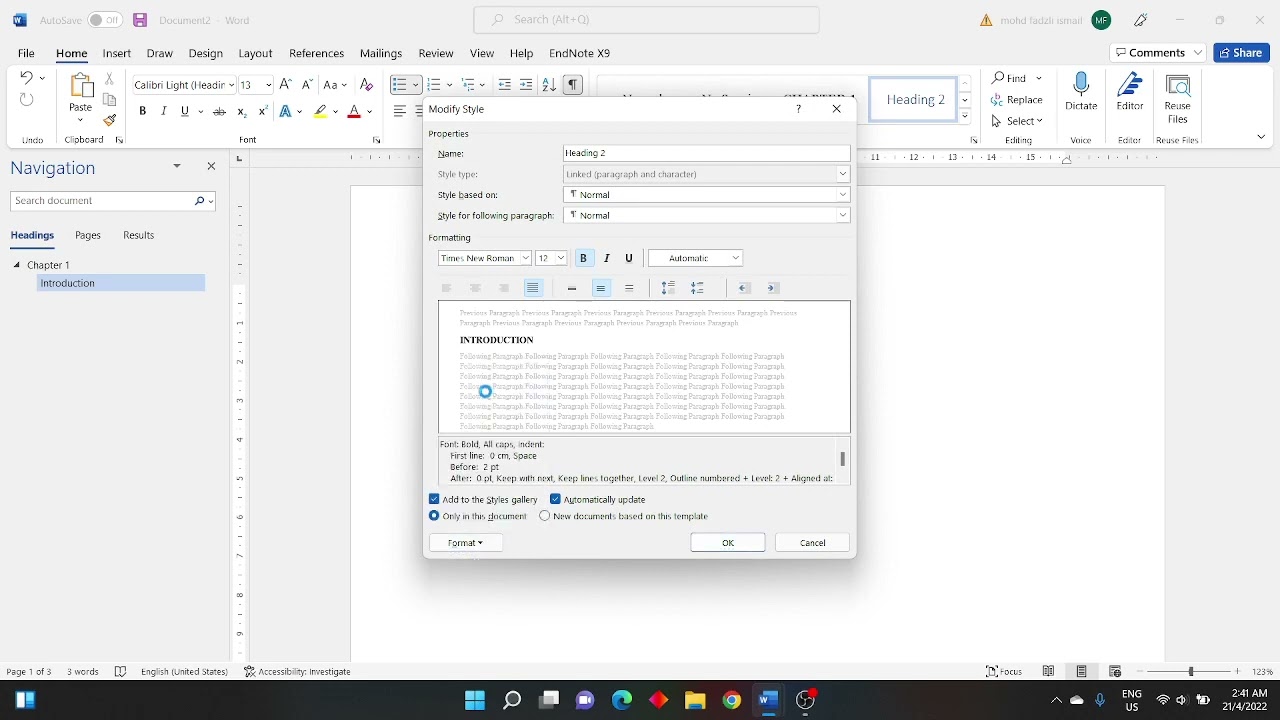
Task: Open the Comments button
Action: tap(1159, 53)
